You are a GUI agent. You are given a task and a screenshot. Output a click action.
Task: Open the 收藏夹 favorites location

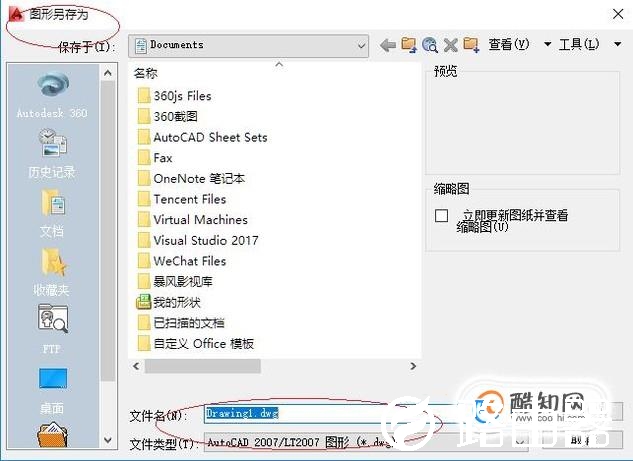(52, 272)
